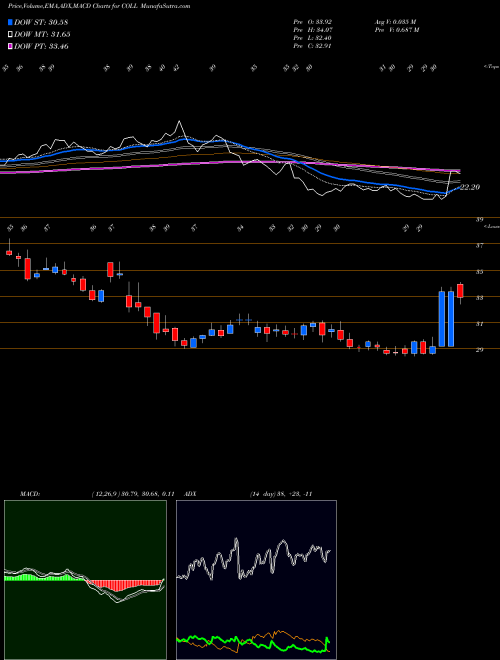Open the dark blue ADX indicator panel
Viewport: 500px width, 660px height.
256,580
